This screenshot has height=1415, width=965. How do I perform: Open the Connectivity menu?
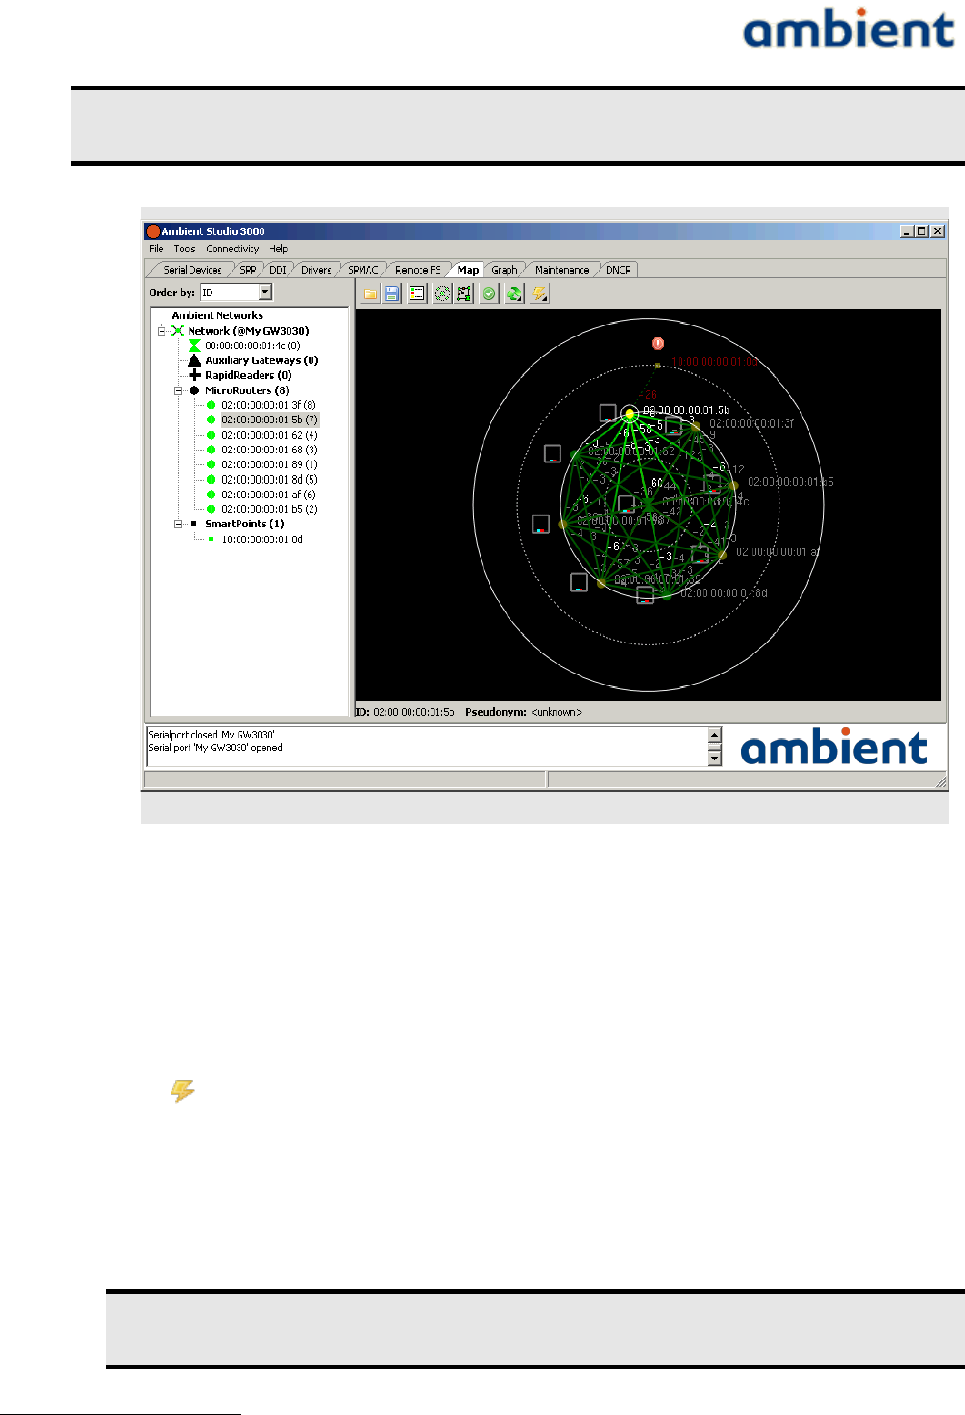[232, 249]
